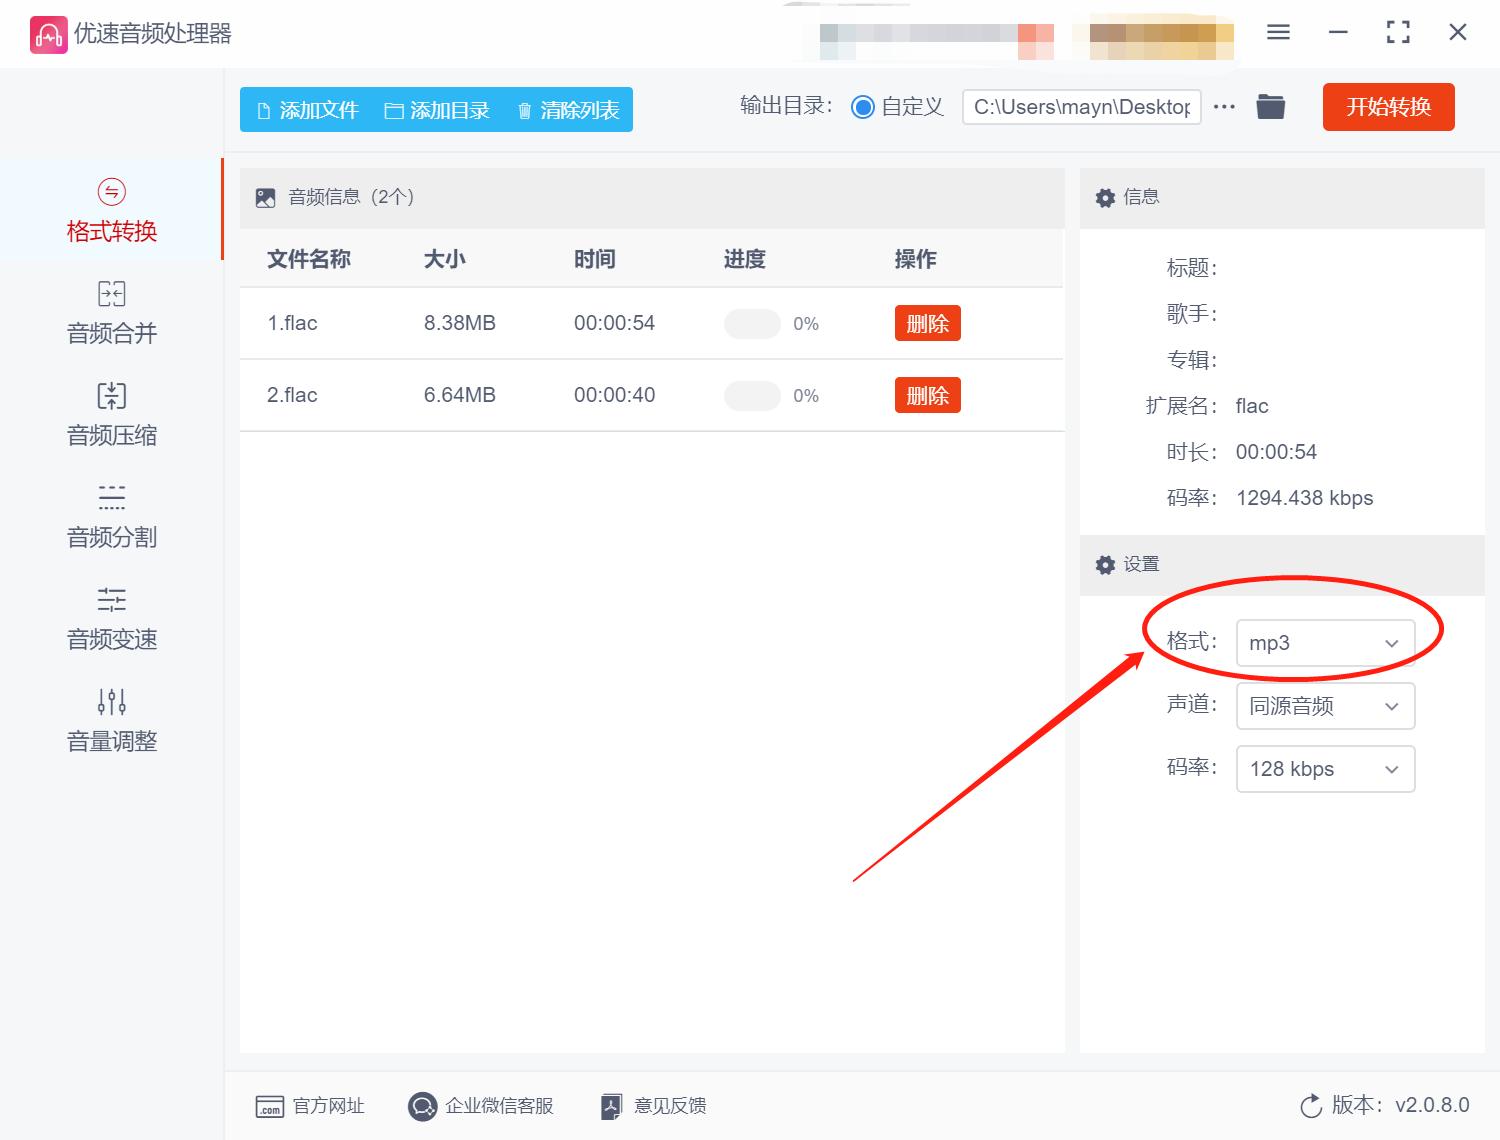Select the 音频变速 speed tool

point(110,618)
